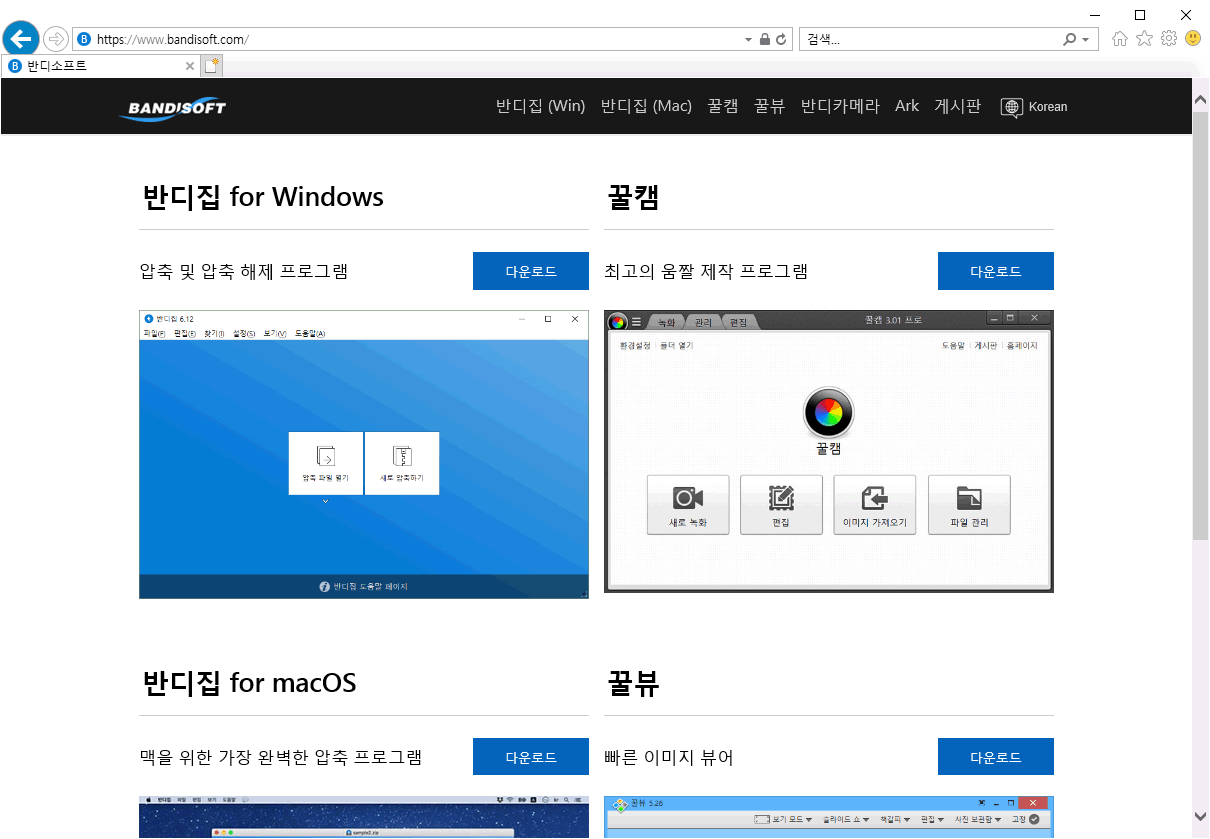This screenshot has width=1210, height=839.
Task: Click the smiley feedback icon
Action: (1193, 39)
